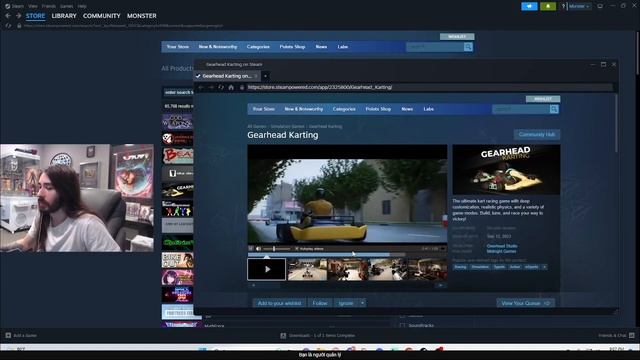This screenshot has width=640, height=360.
Task: Click Add to your wishlist
Action: (x=279, y=303)
